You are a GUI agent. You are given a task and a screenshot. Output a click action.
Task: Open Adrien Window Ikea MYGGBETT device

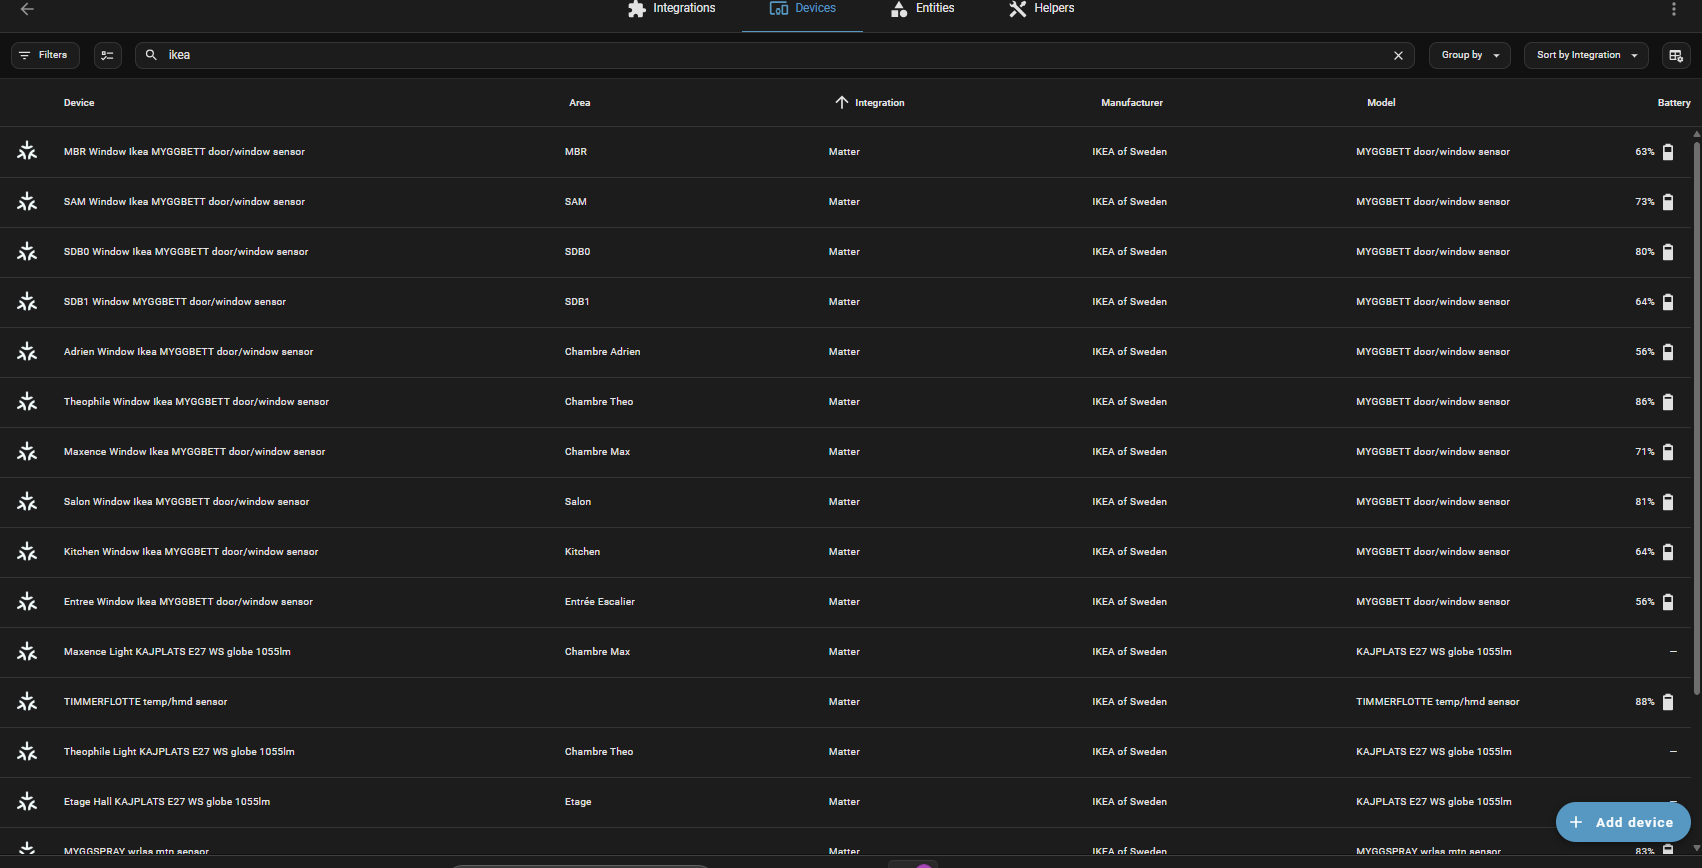coord(188,352)
